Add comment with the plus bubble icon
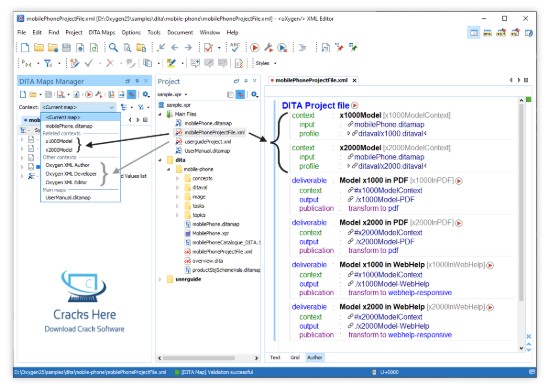Screen dimensions: 550x390 [195, 63]
